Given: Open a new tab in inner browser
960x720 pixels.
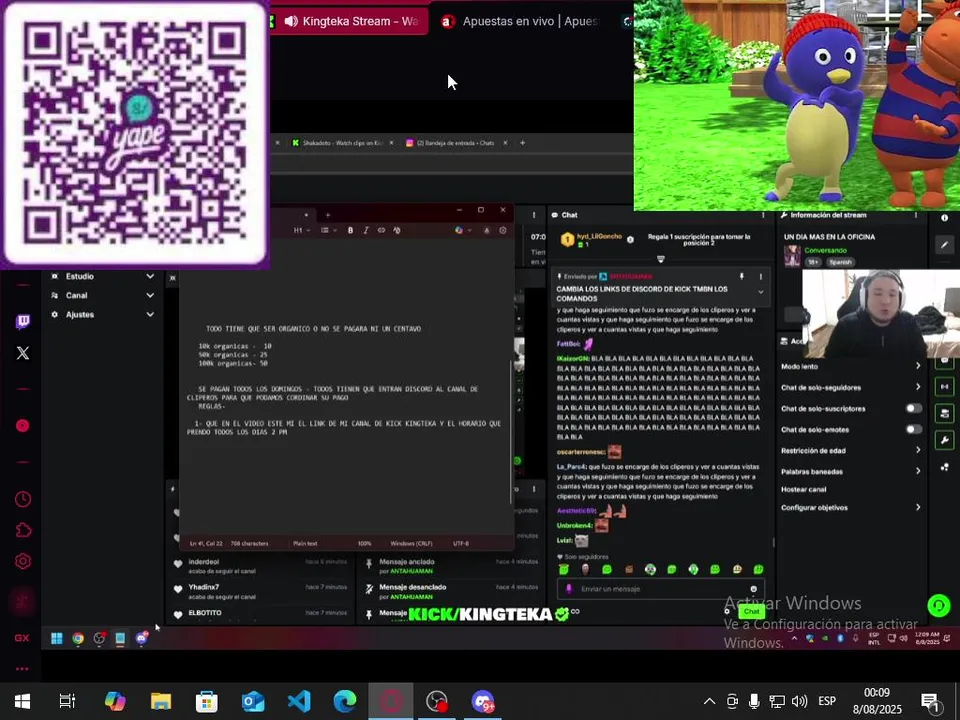Looking at the screenshot, I should [x=522, y=143].
